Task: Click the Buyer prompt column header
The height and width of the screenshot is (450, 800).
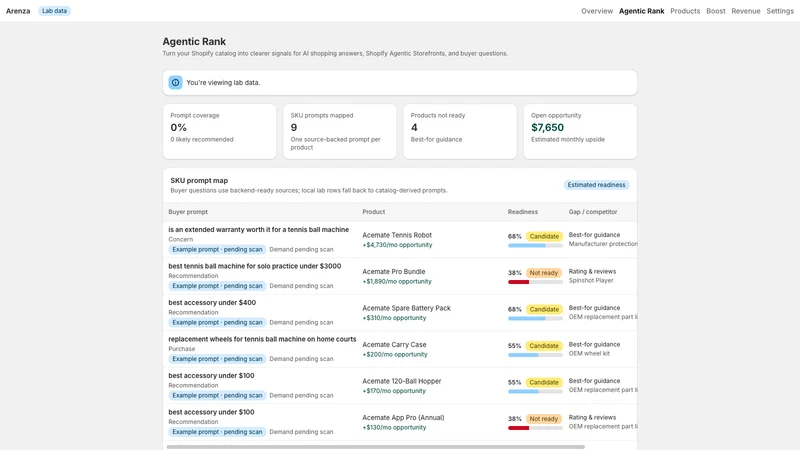Action: pyautogui.click(x=188, y=212)
